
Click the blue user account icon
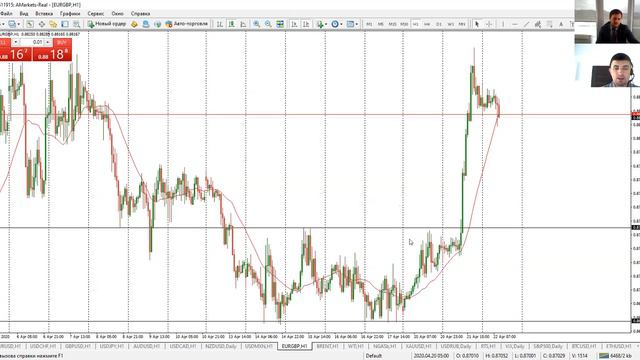(x=146, y=24)
